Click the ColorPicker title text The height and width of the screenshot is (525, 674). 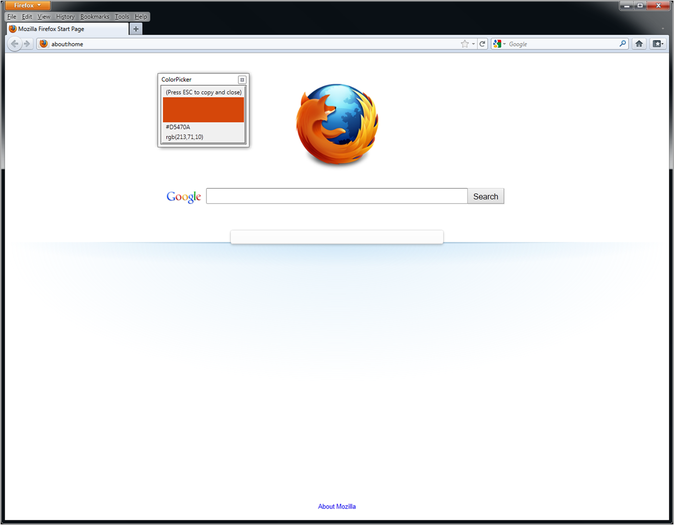coord(176,80)
